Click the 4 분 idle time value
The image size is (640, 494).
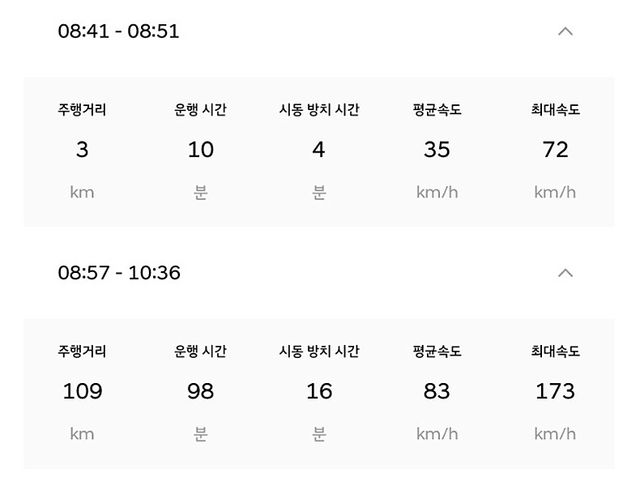click(x=319, y=150)
